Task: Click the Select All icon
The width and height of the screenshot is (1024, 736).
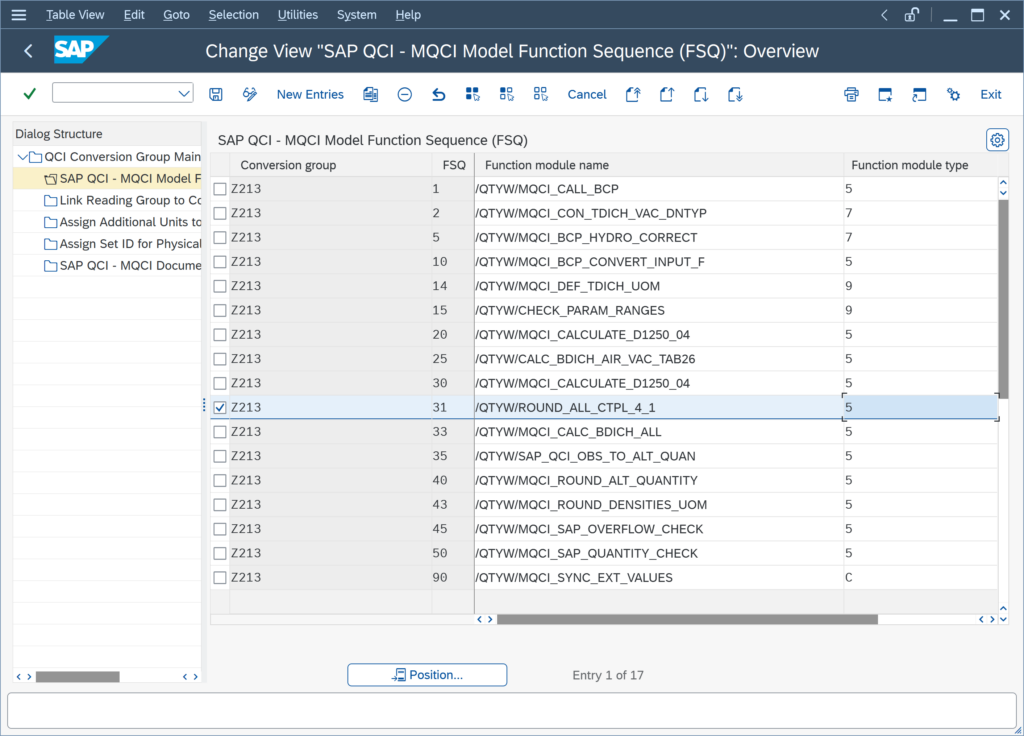Action: (473, 94)
